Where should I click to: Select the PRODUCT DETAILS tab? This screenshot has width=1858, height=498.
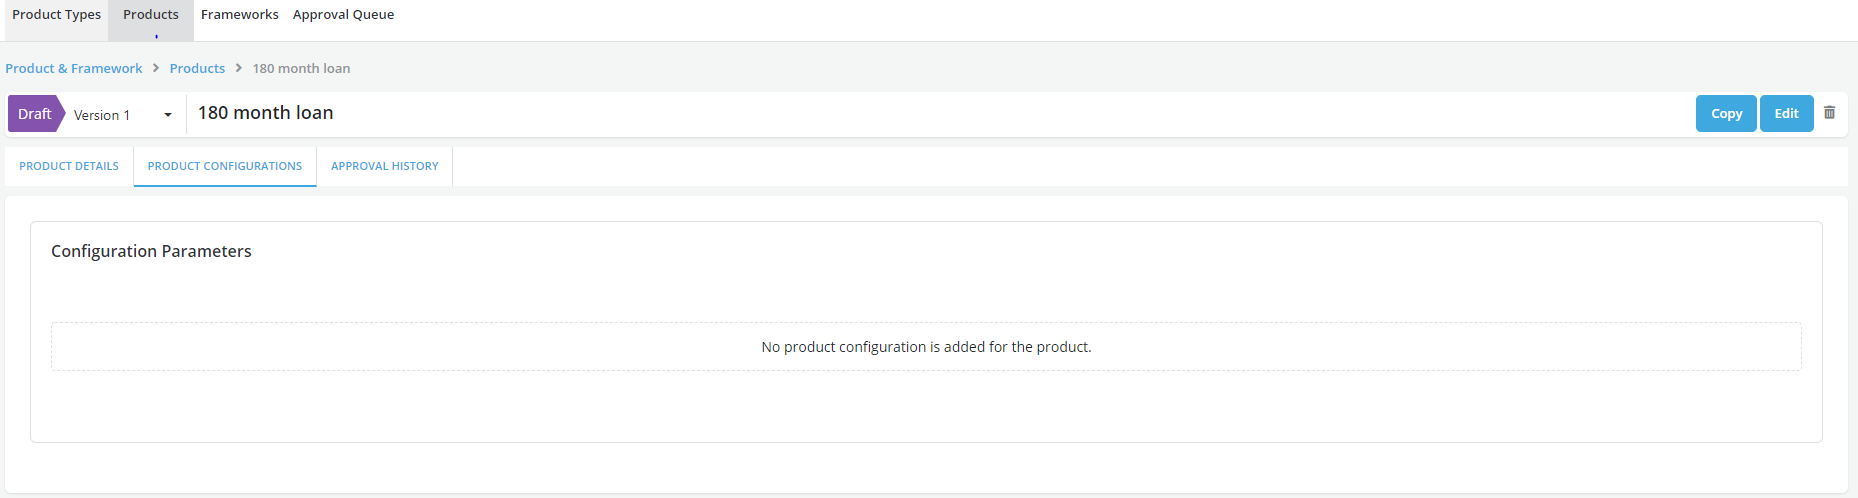[x=69, y=166]
